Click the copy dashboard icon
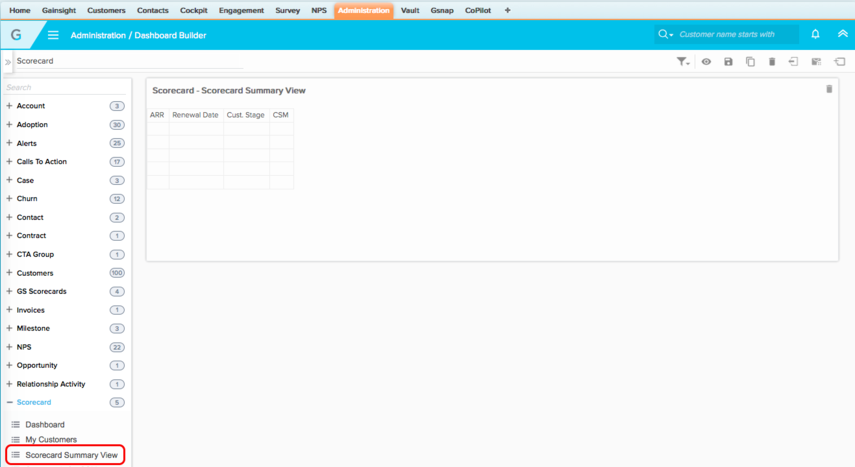 pos(750,62)
